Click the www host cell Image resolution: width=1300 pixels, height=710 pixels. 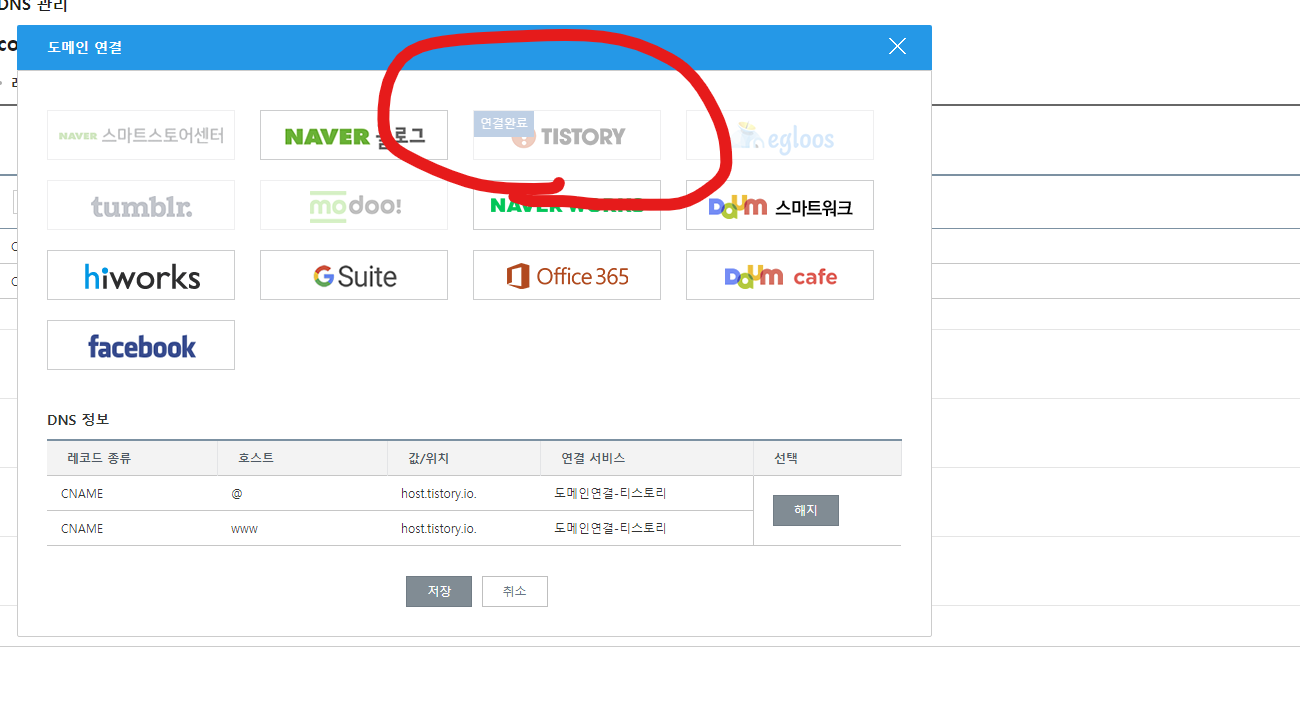[x=244, y=528]
